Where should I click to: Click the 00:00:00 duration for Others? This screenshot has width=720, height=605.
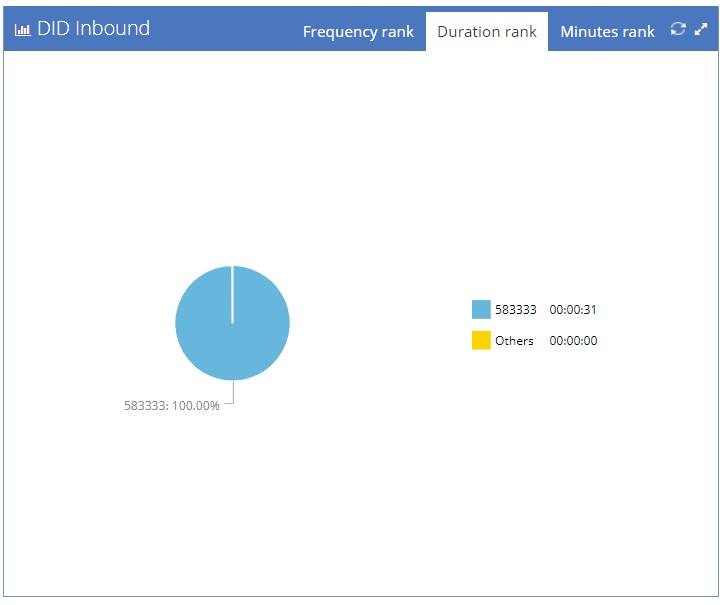(574, 341)
